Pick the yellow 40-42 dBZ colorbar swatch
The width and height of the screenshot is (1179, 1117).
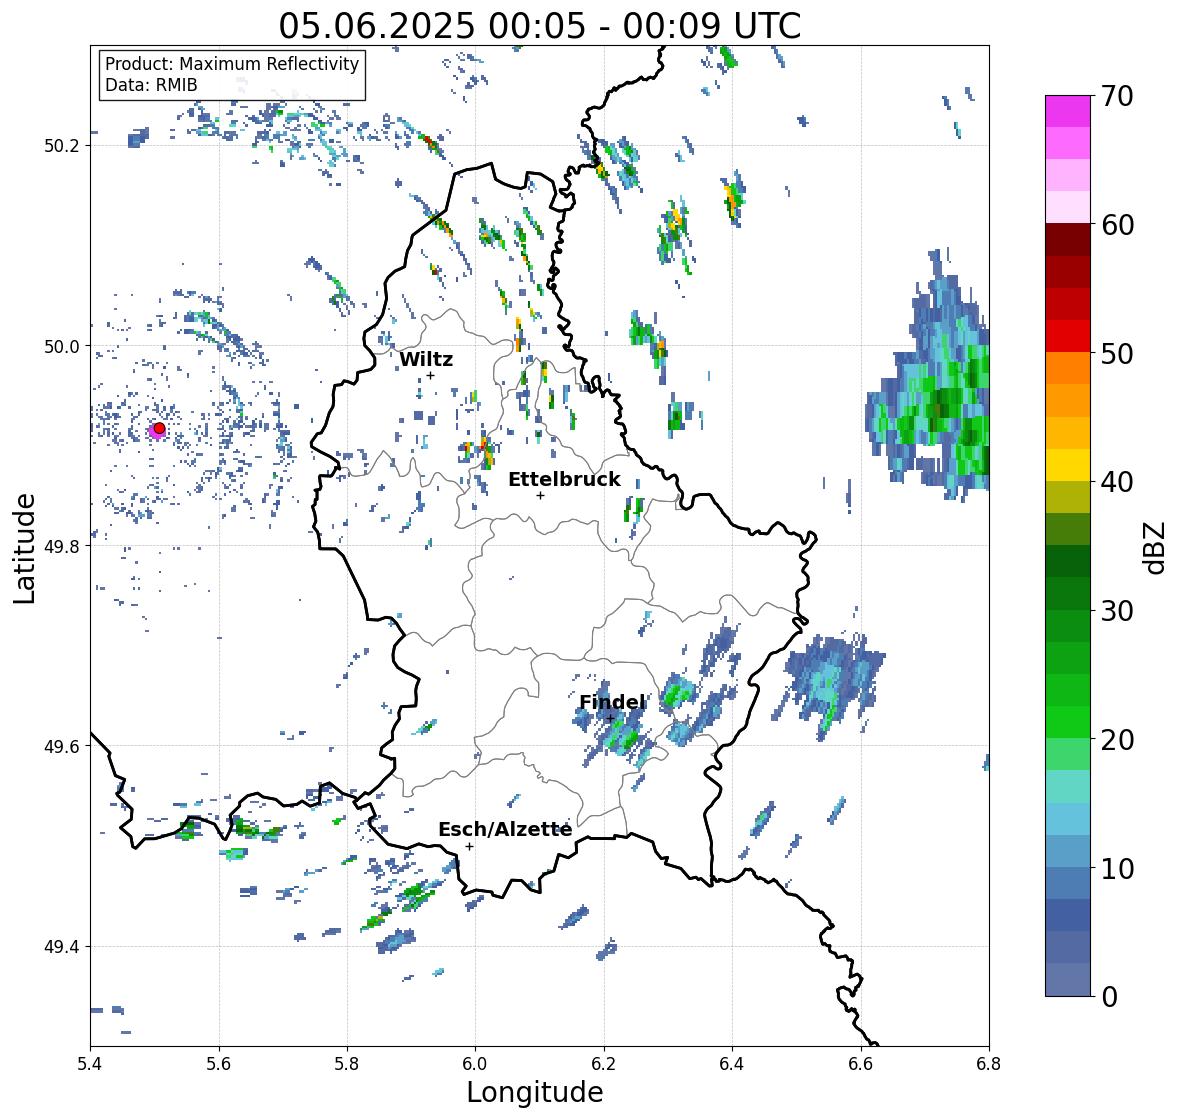1068,465
